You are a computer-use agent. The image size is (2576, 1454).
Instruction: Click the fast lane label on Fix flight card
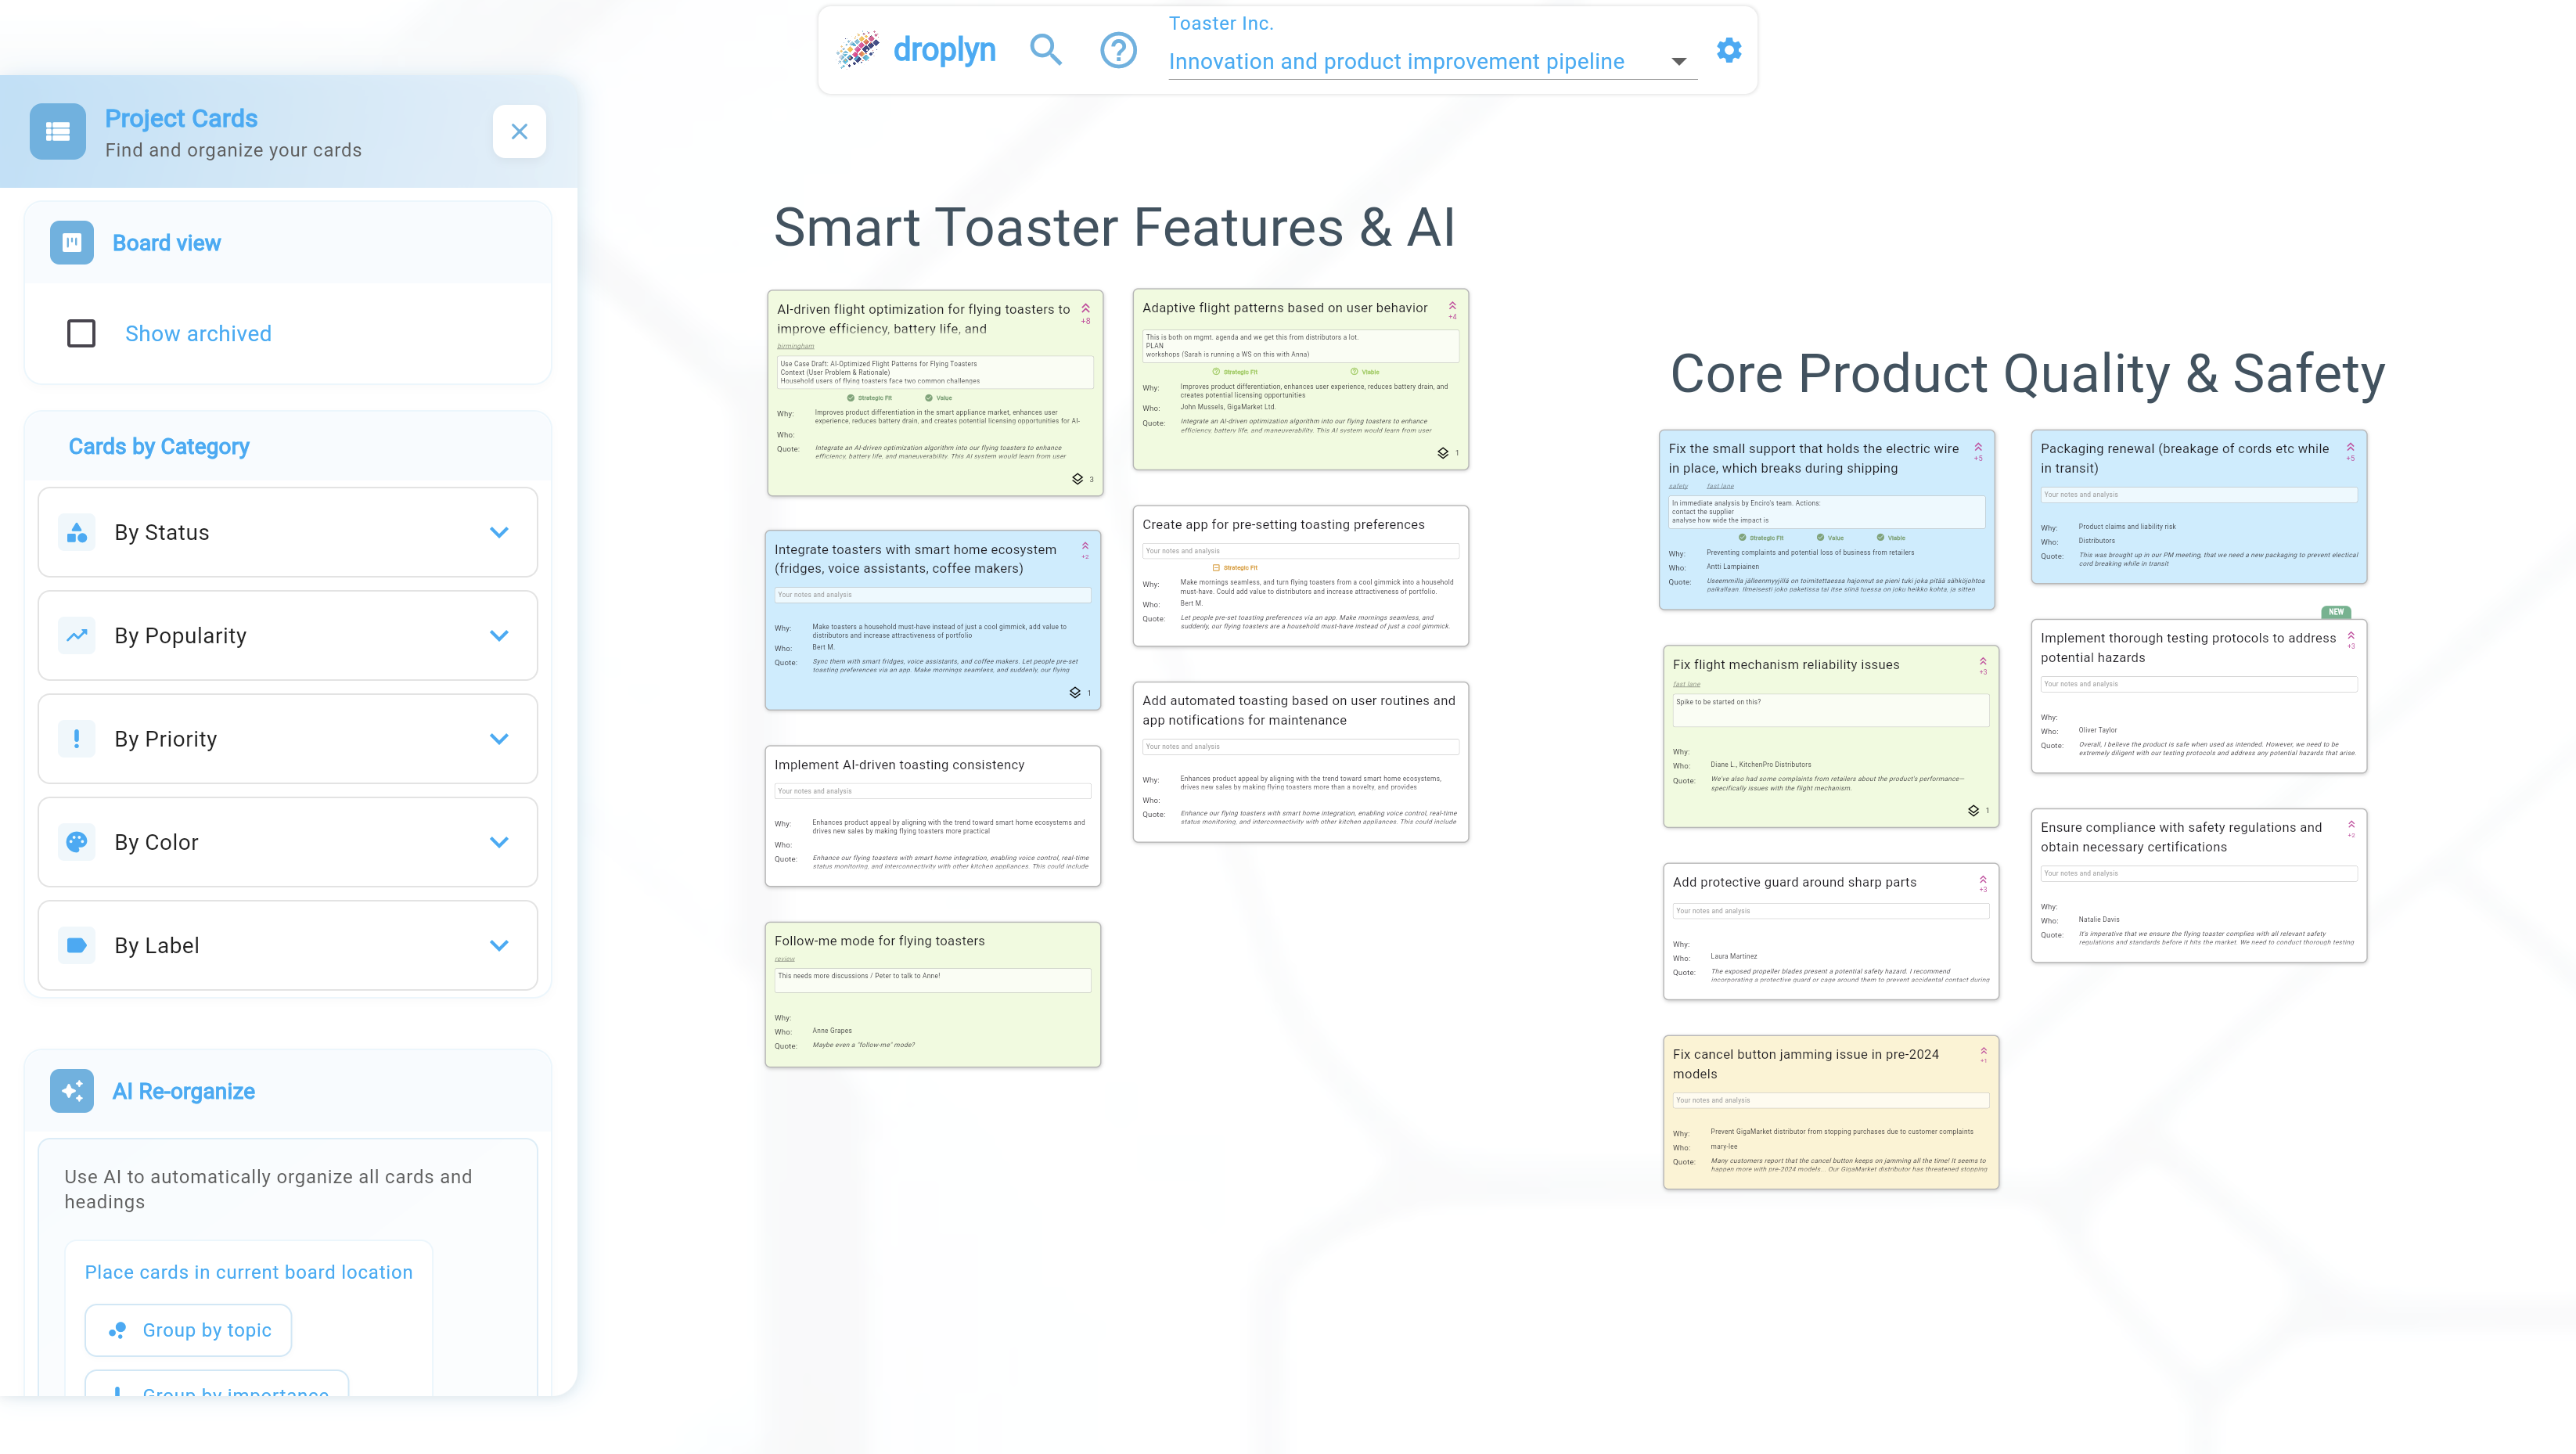[x=1686, y=684]
